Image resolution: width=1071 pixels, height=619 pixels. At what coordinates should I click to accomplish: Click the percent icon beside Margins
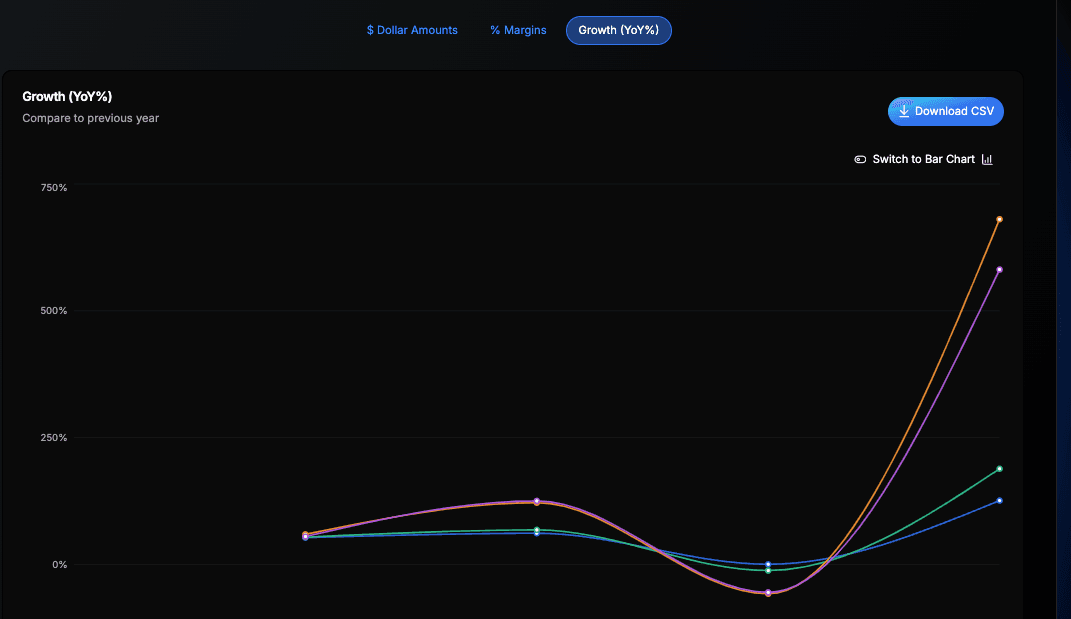494,30
